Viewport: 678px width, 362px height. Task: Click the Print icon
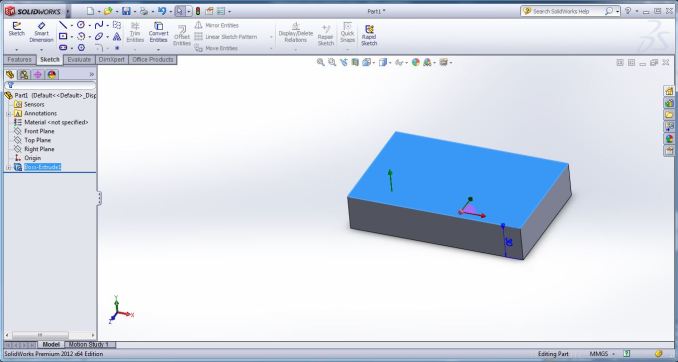click(x=144, y=11)
